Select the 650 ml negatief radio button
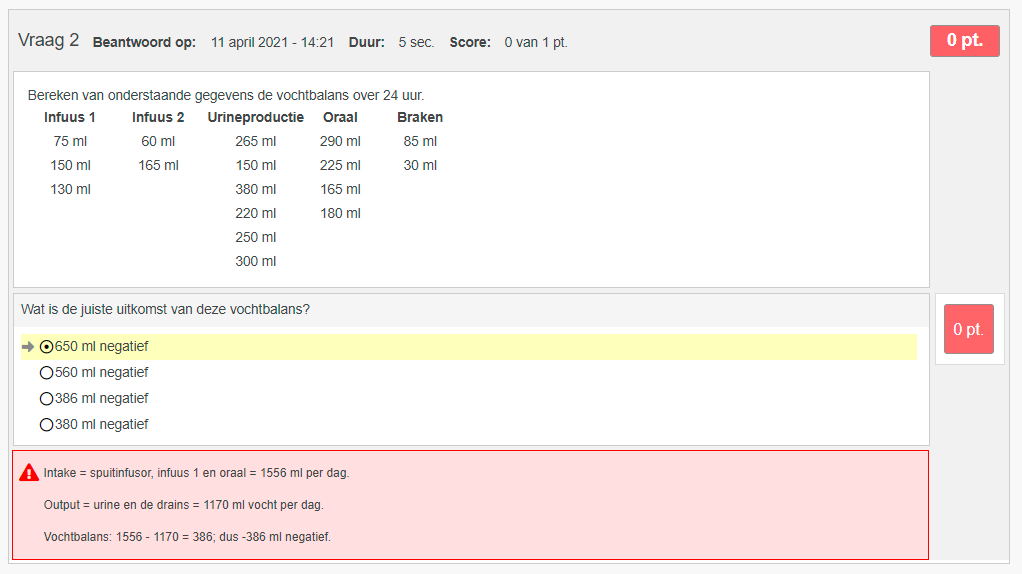 click(x=46, y=347)
